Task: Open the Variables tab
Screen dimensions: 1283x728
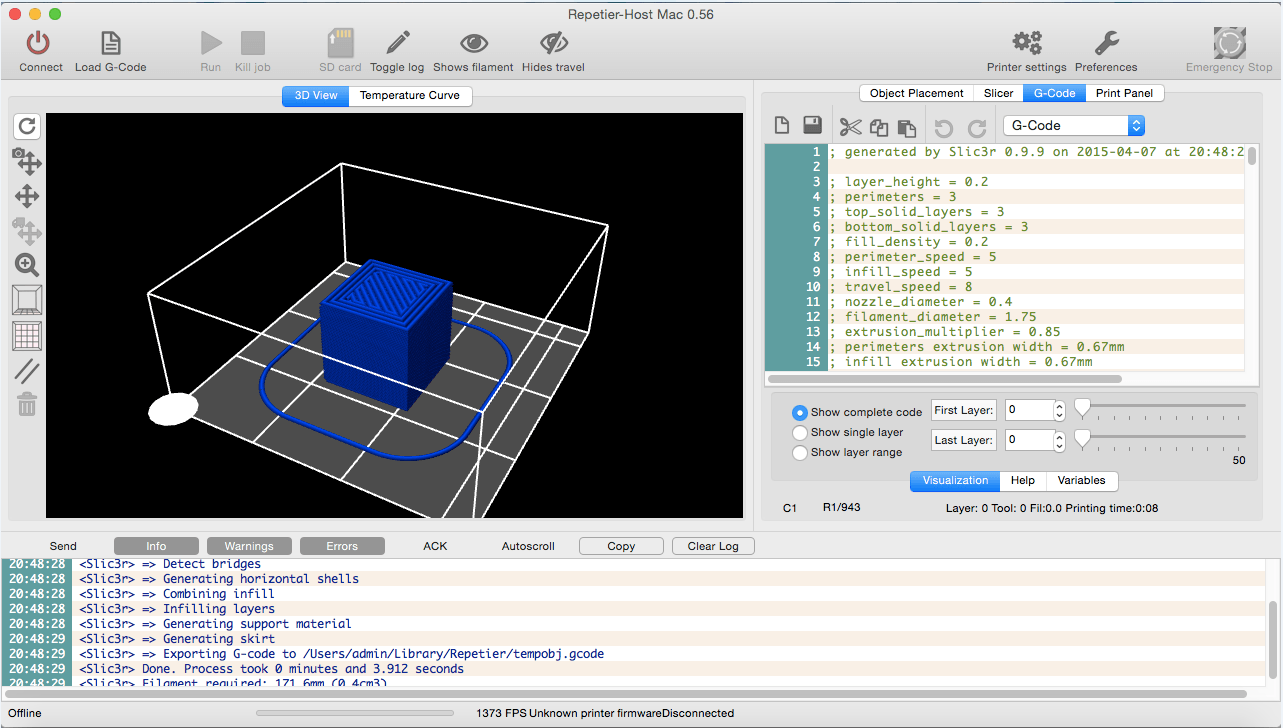Action: (x=1082, y=480)
